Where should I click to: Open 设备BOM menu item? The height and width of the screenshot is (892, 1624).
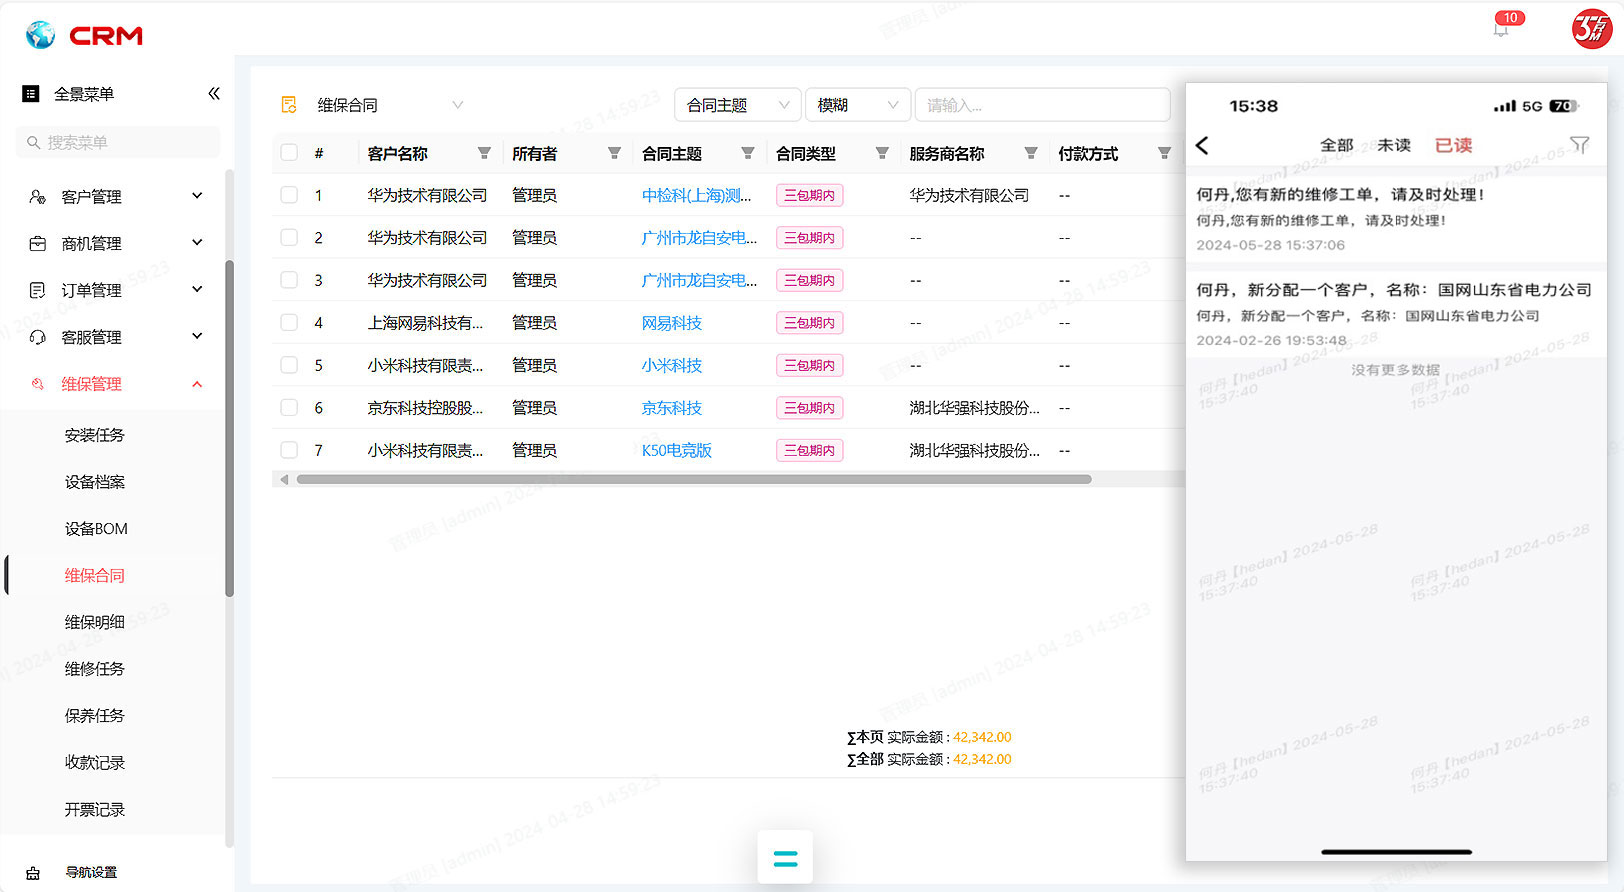[96, 529]
